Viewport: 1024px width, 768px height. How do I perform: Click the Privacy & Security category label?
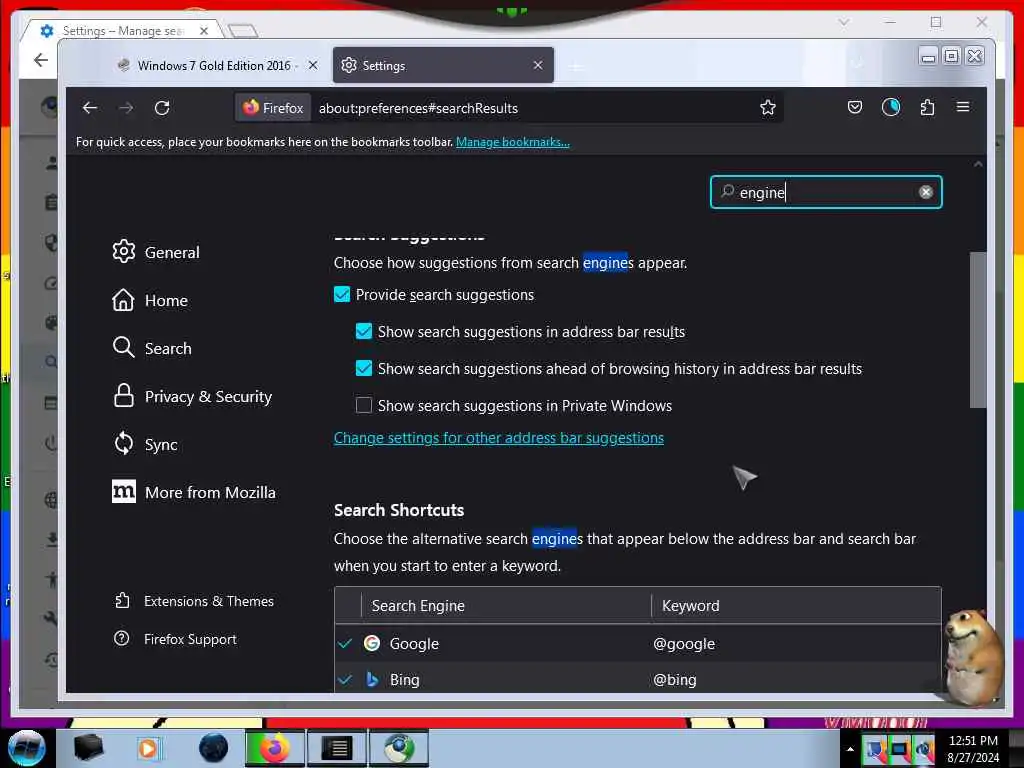[208, 396]
